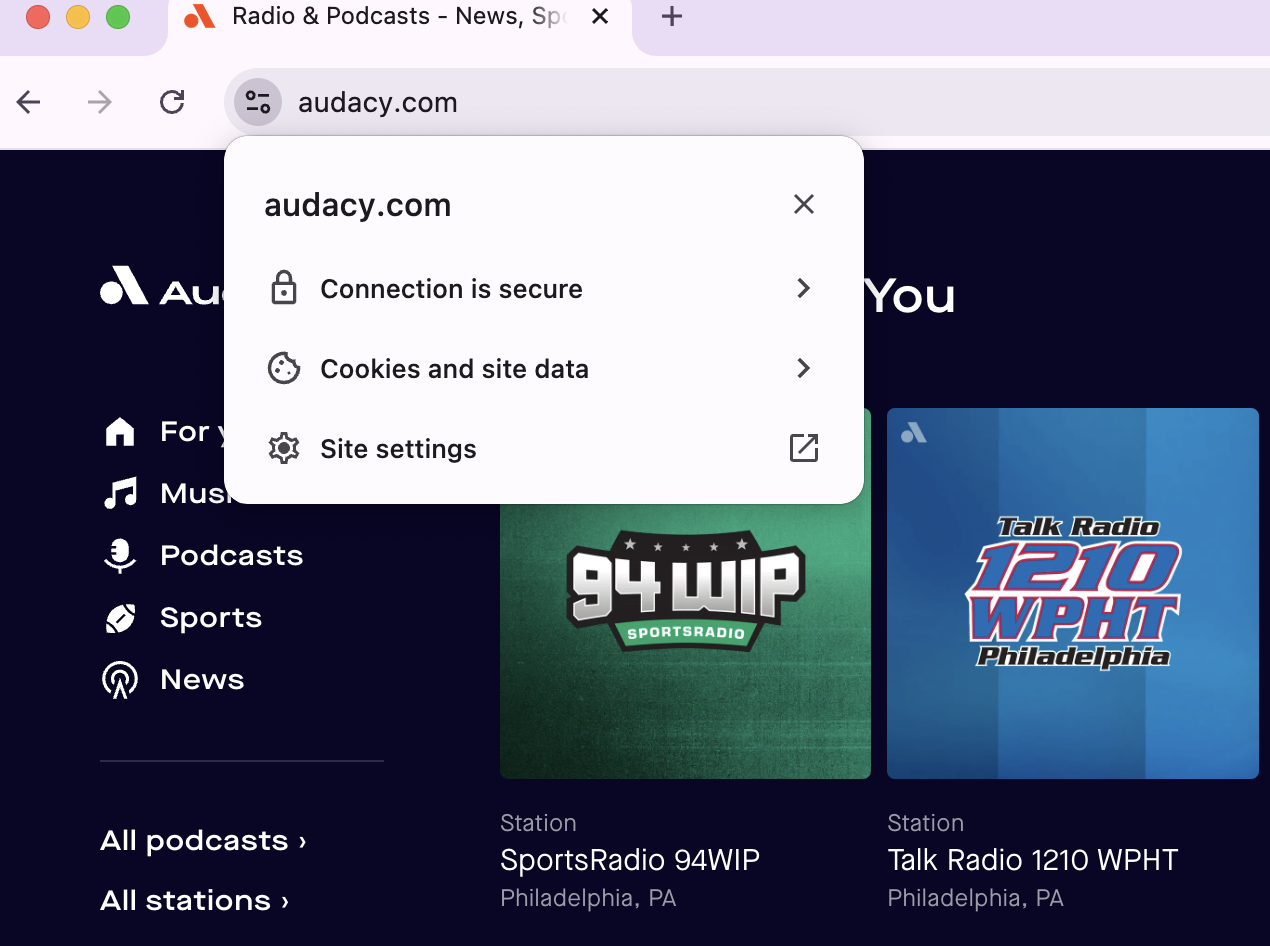Image resolution: width=1270 pixels, height=946 pixels.
Task: Click the News broadcast icon
Action: [x=120, y=680]
